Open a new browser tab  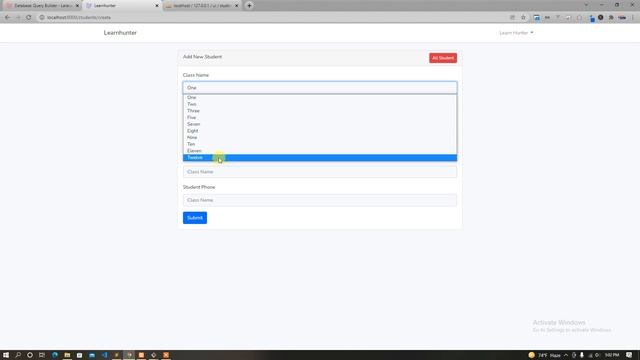click(249, 6)
